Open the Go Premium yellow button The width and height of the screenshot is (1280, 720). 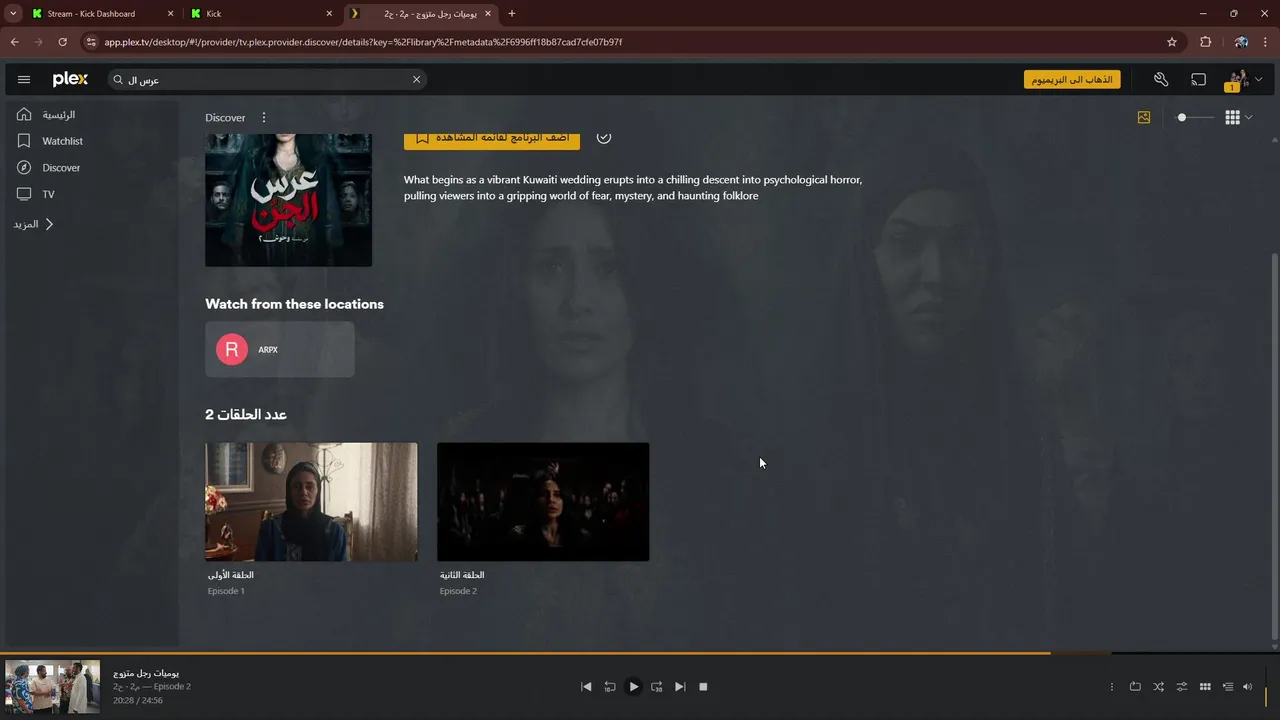(x=1072, y=79)
